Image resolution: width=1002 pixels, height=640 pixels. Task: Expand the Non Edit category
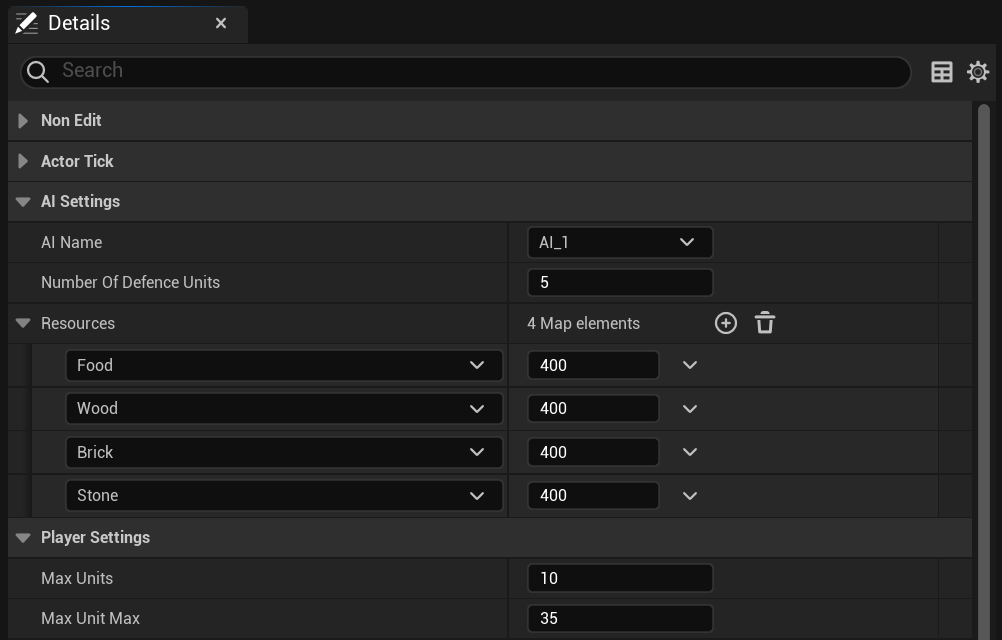pos(23,121)
